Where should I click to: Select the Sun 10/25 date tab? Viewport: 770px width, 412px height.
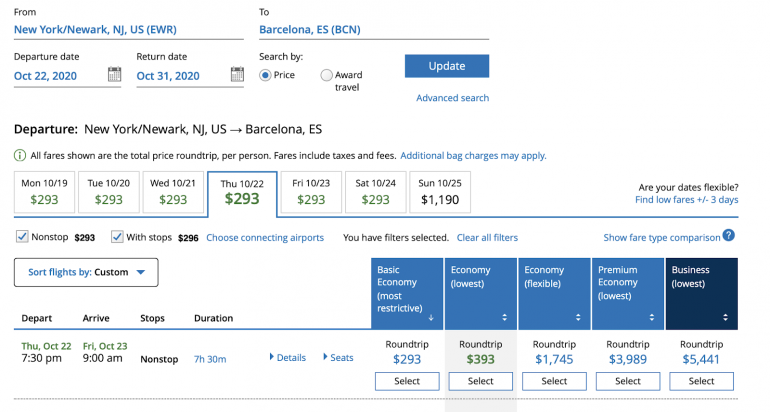(440, 192)
